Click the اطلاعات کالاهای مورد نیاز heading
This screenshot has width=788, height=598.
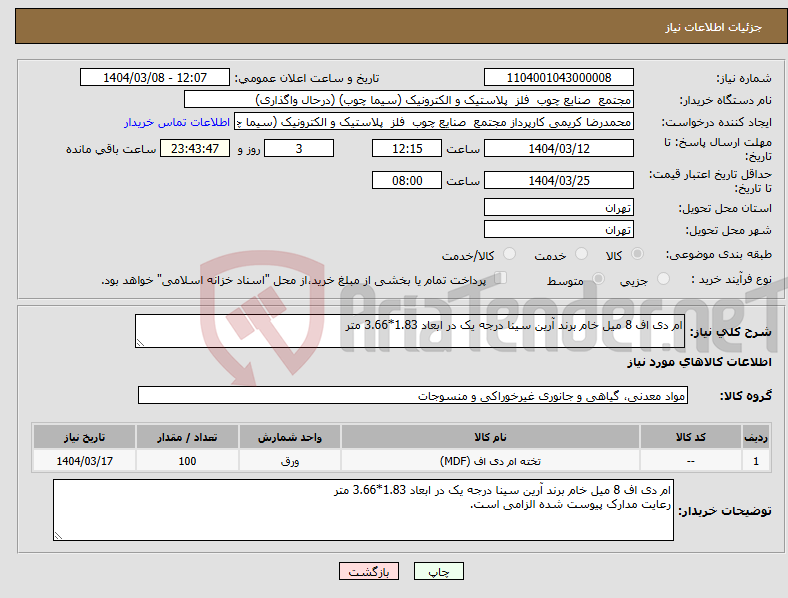click(699, 362)
